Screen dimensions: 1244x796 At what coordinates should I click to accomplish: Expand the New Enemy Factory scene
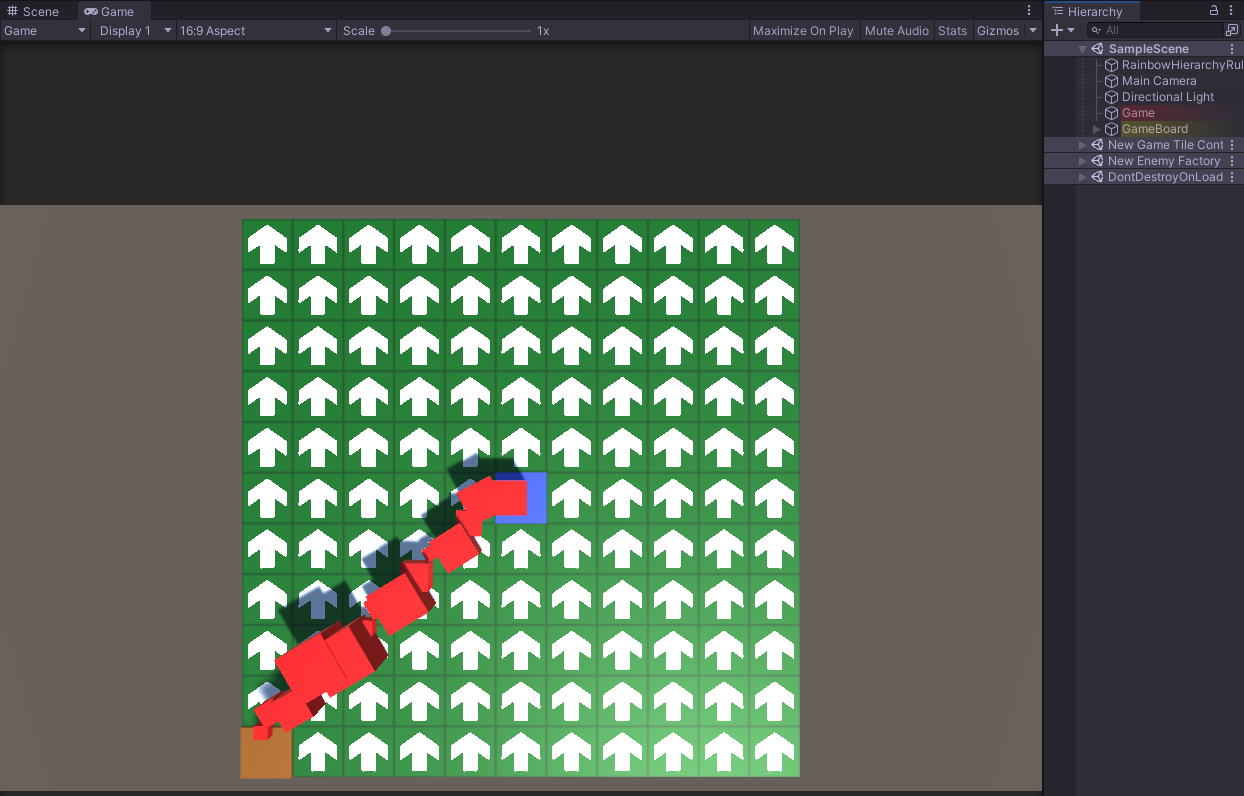tap(1082, 161)
